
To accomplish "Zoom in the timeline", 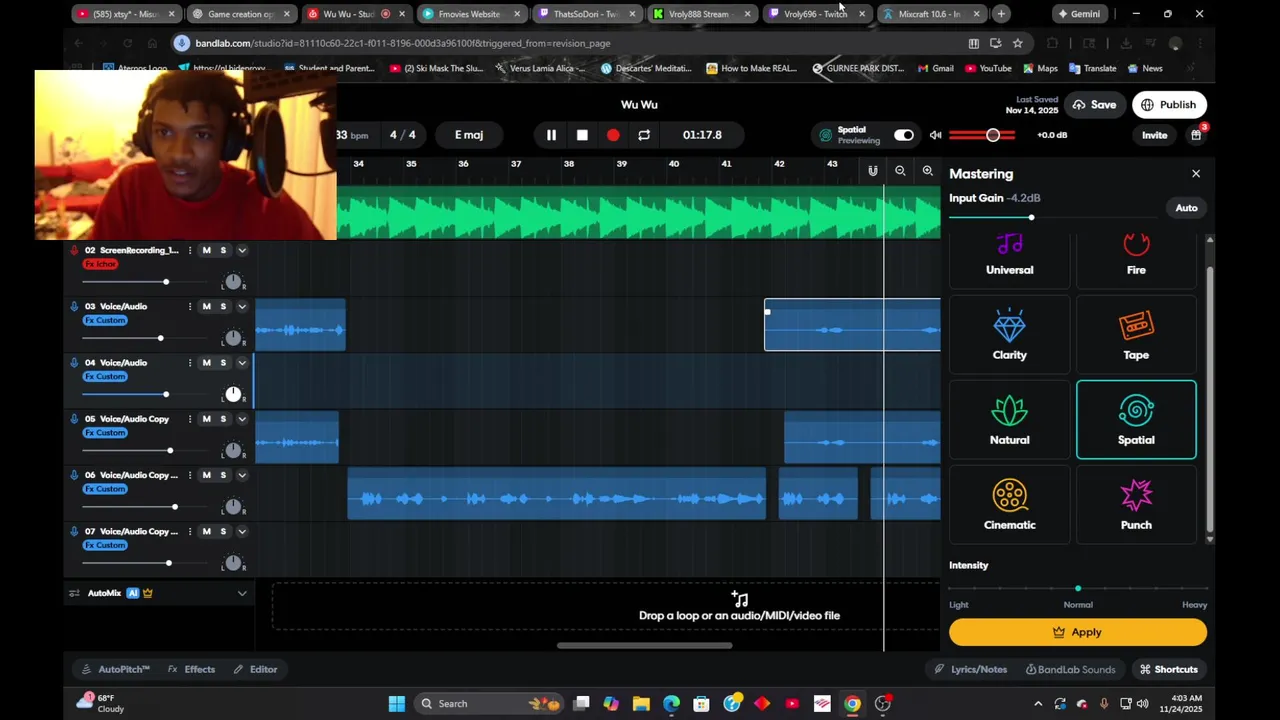I will pyautogui.click(x=928, y=172).
